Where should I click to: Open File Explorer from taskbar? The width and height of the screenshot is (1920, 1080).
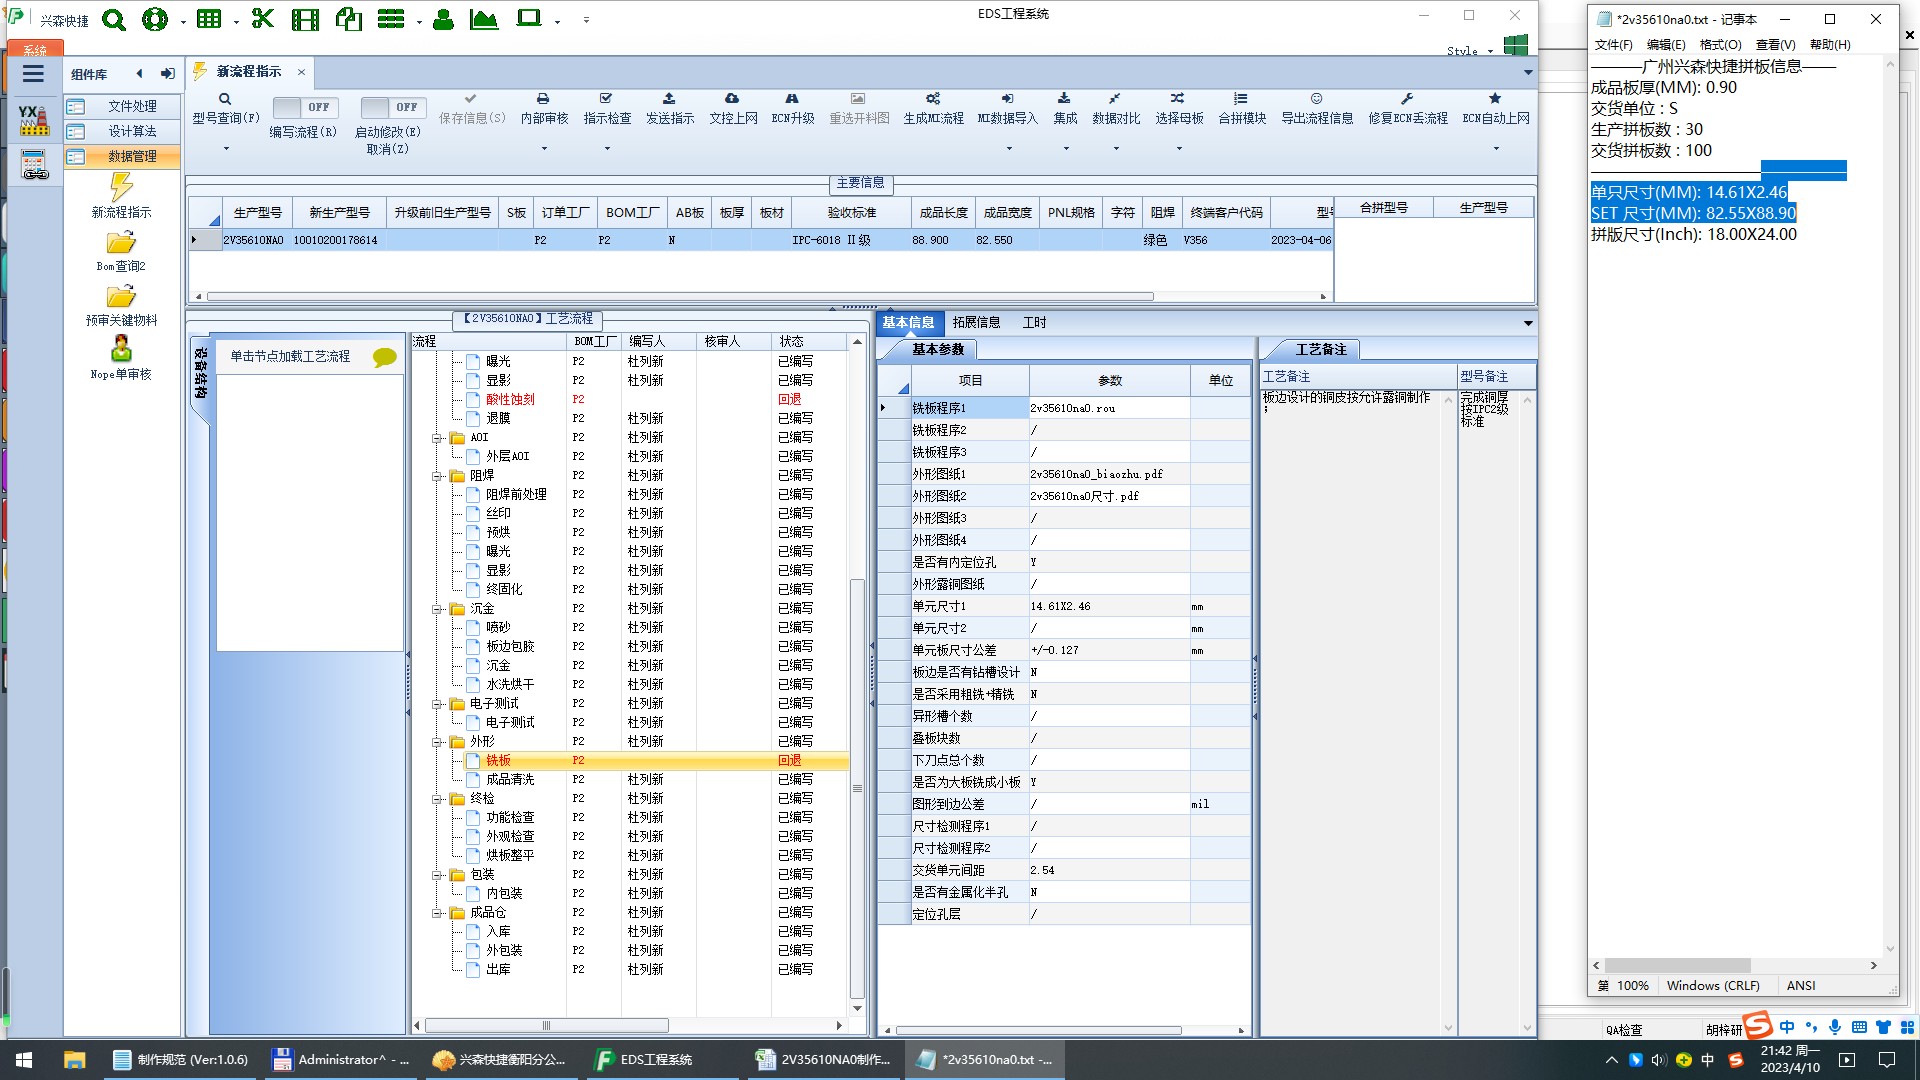pyautogui.click(x=75, y=1060)
